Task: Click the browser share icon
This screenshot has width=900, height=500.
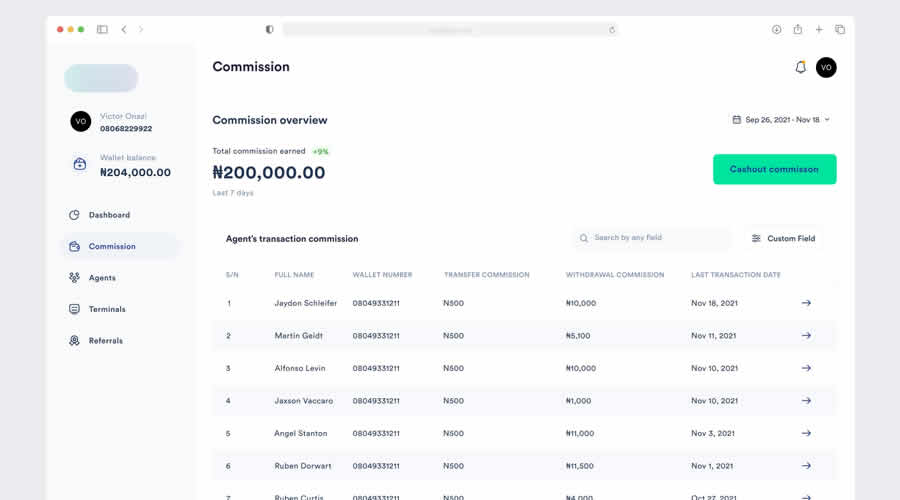Action: click(798, 30)
